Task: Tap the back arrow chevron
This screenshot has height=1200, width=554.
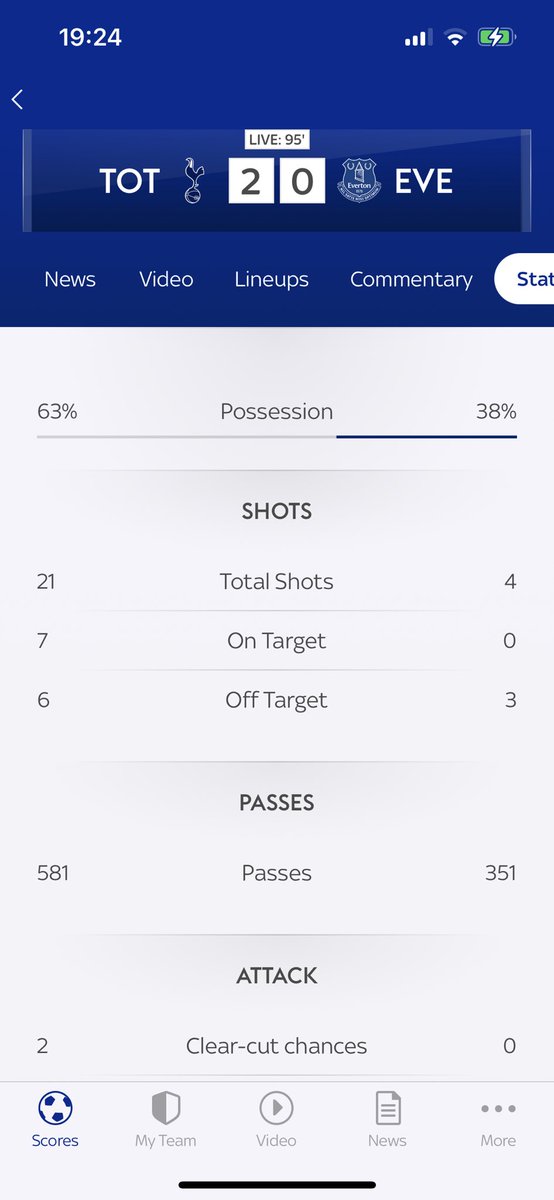Action: coord(17,99)
